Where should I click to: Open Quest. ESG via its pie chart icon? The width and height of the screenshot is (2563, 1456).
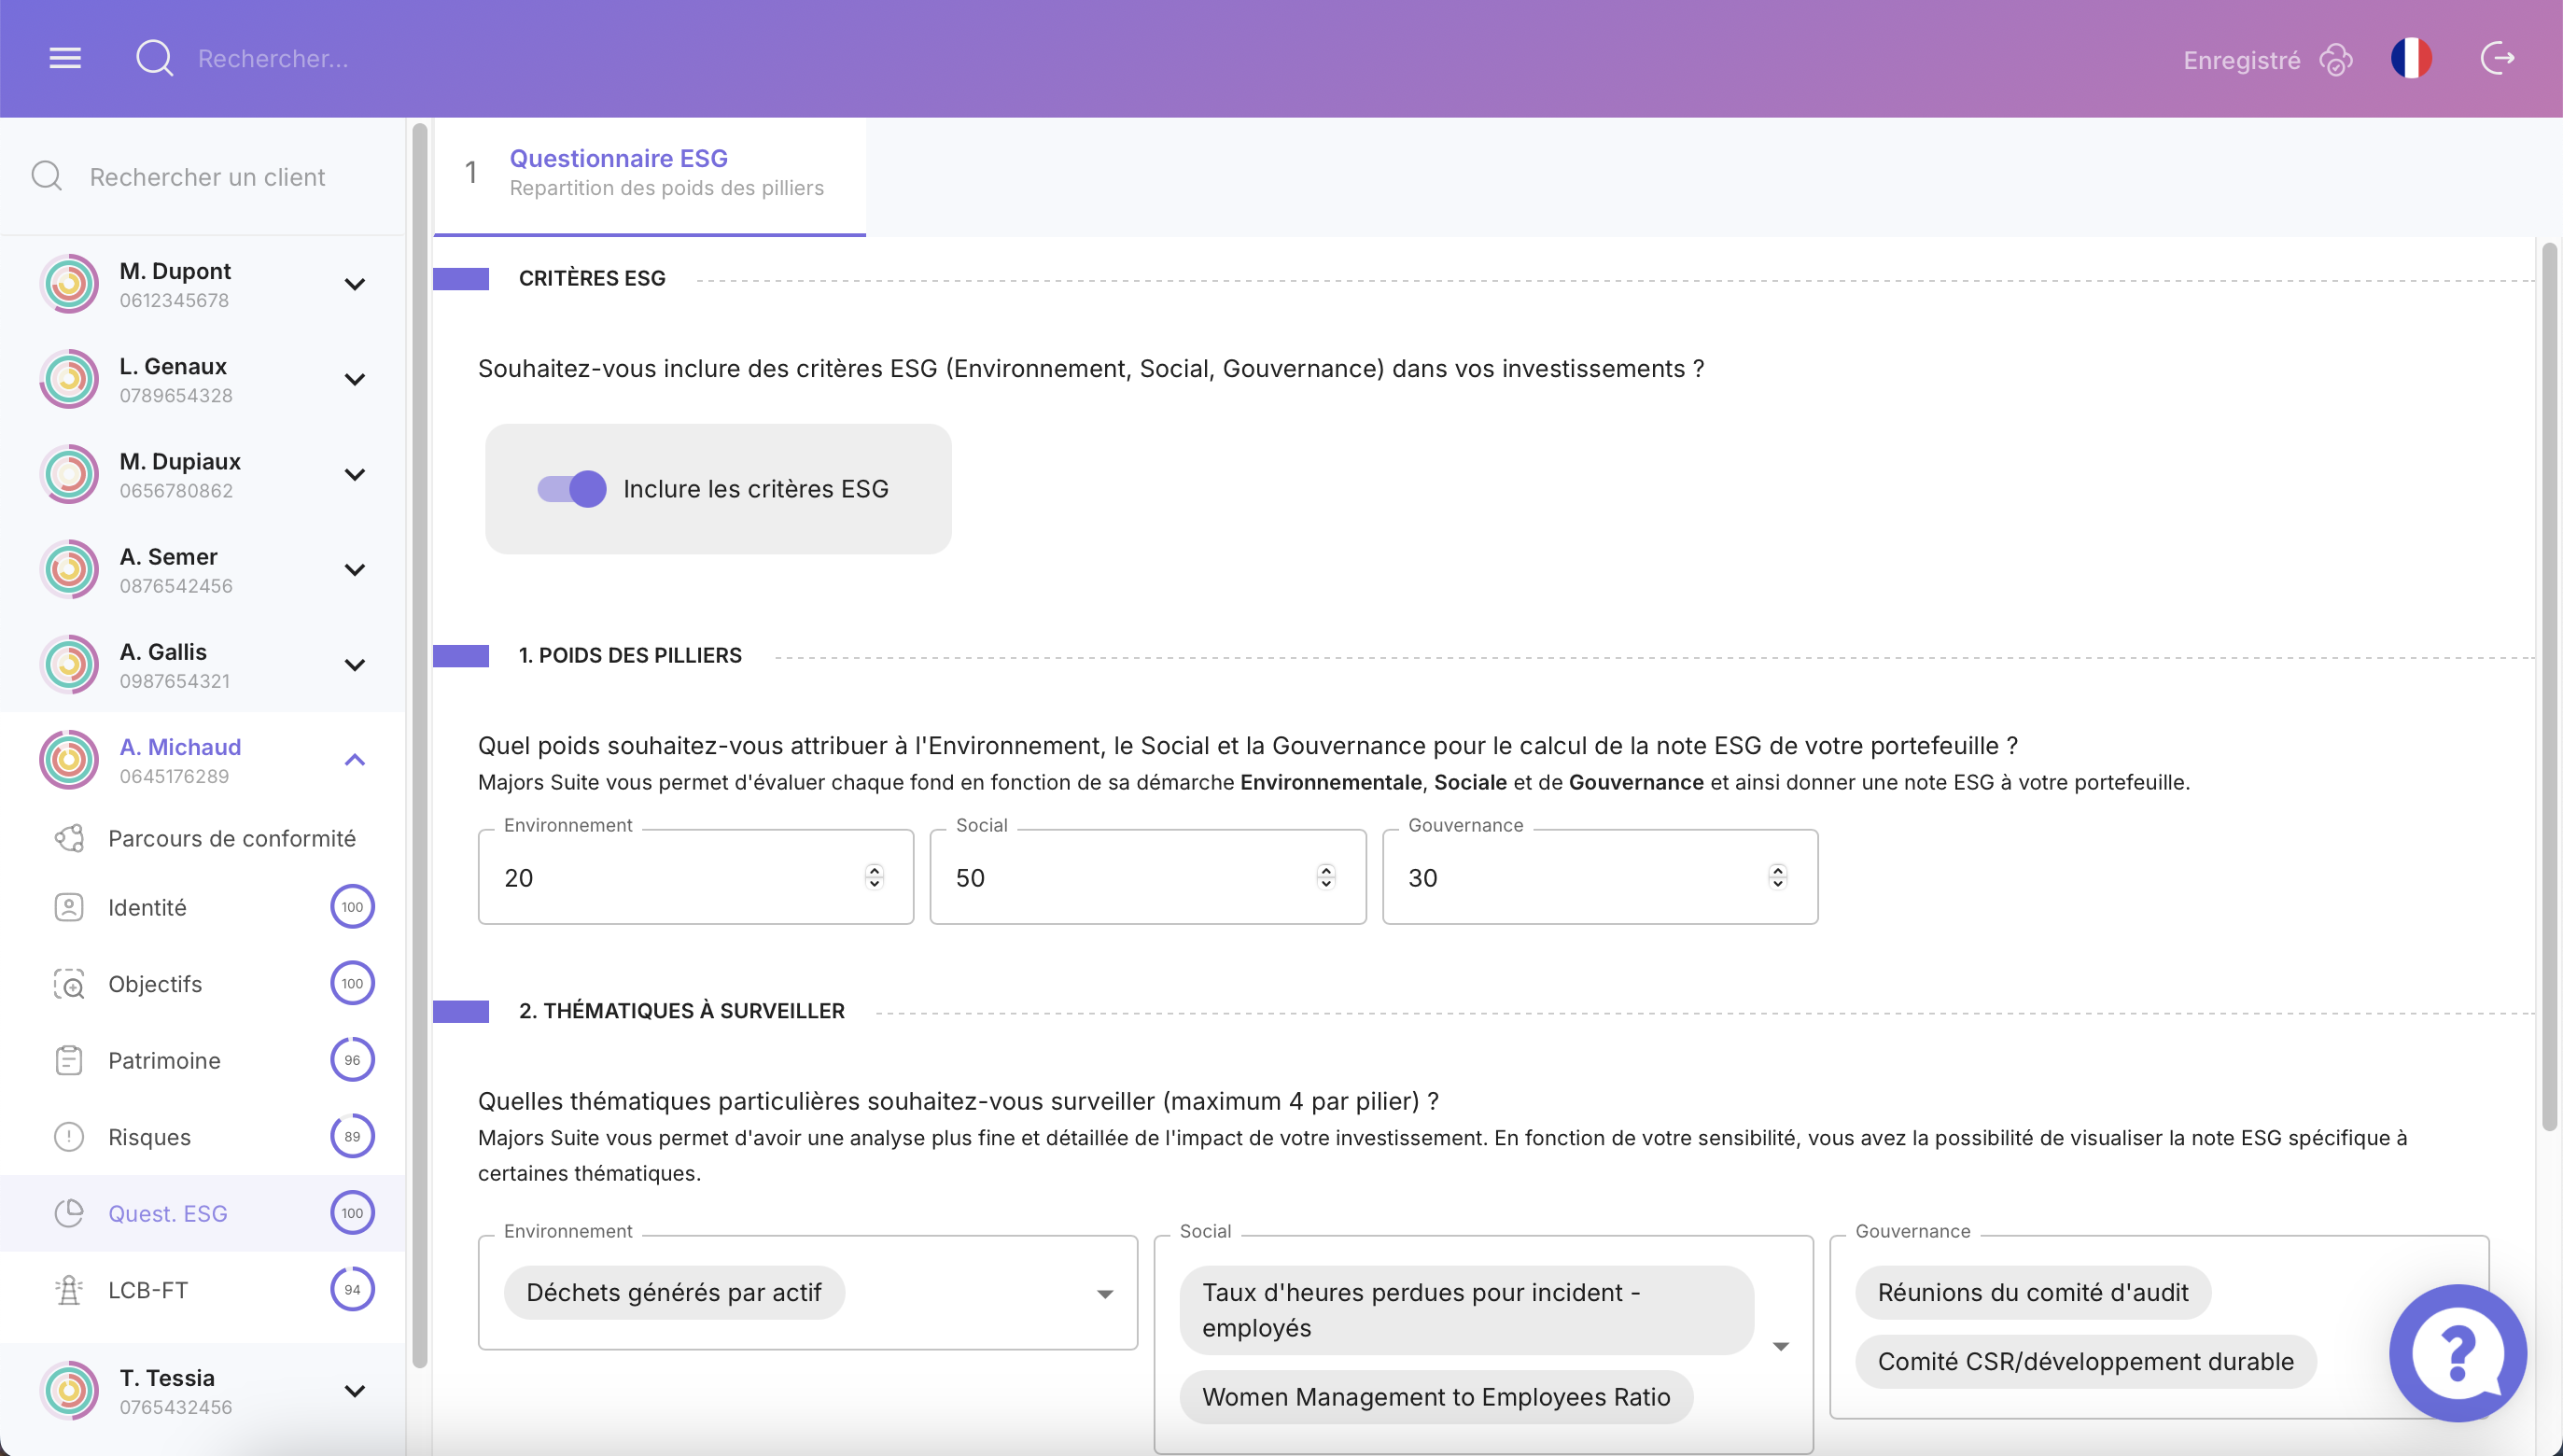click(68, 1212)
